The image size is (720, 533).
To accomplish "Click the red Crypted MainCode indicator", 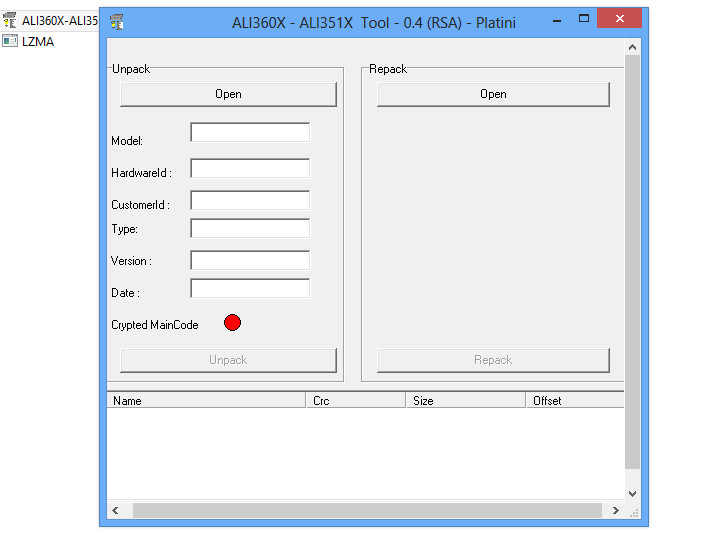I will coord(232,323).
